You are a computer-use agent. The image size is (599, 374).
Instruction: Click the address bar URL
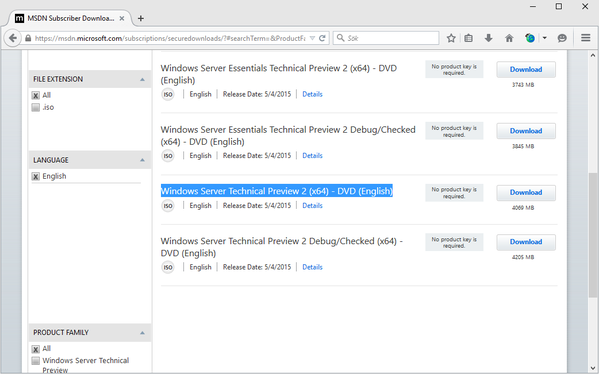pyautogui.click(x=170, y=38)
